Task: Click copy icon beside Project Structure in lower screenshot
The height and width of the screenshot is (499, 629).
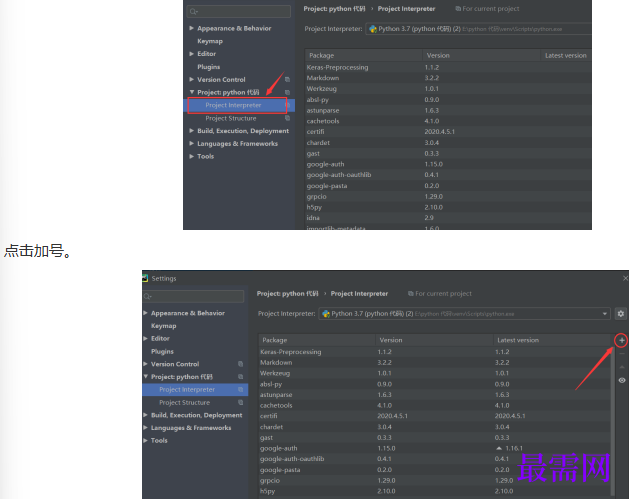Action: tap(241, 402)
